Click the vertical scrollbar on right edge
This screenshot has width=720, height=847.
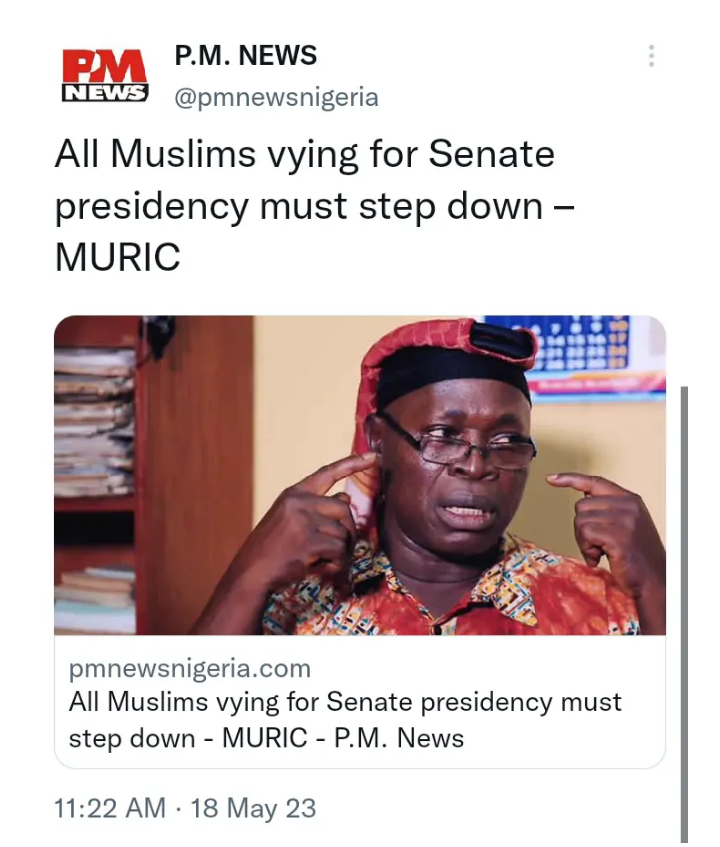click(684, 614)
